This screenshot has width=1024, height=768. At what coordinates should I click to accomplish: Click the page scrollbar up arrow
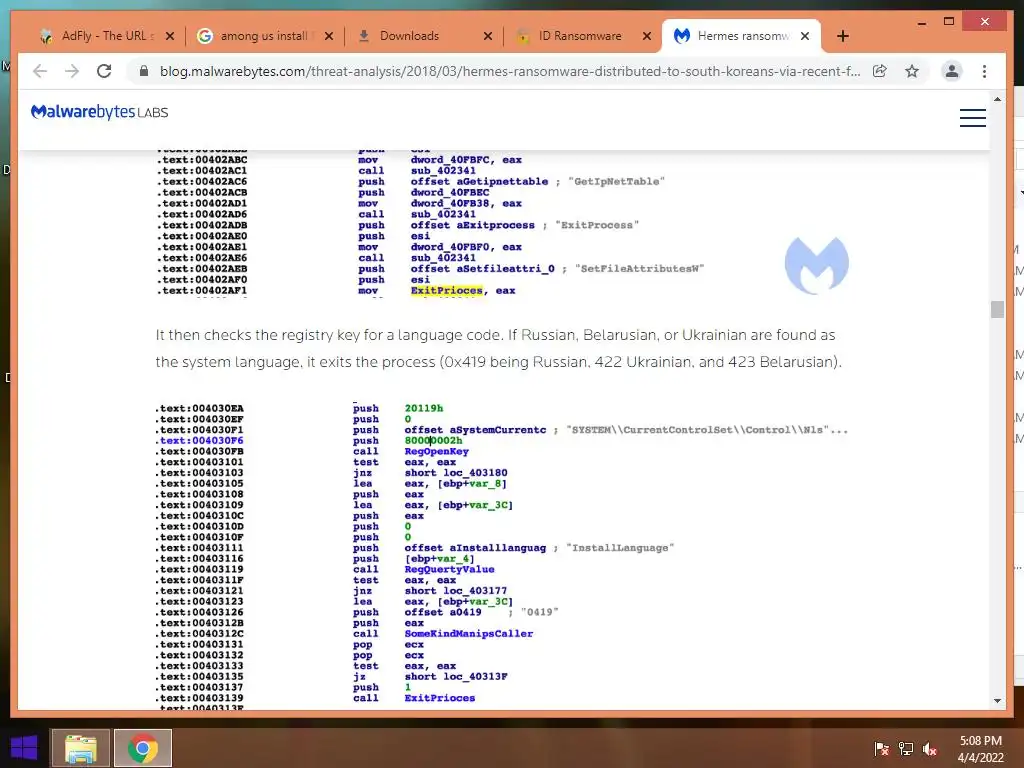(x=997, y=99)
